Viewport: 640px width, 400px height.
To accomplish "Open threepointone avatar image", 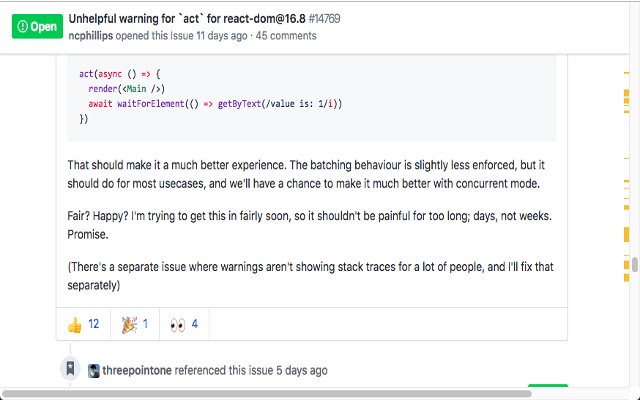I will 94,371.
